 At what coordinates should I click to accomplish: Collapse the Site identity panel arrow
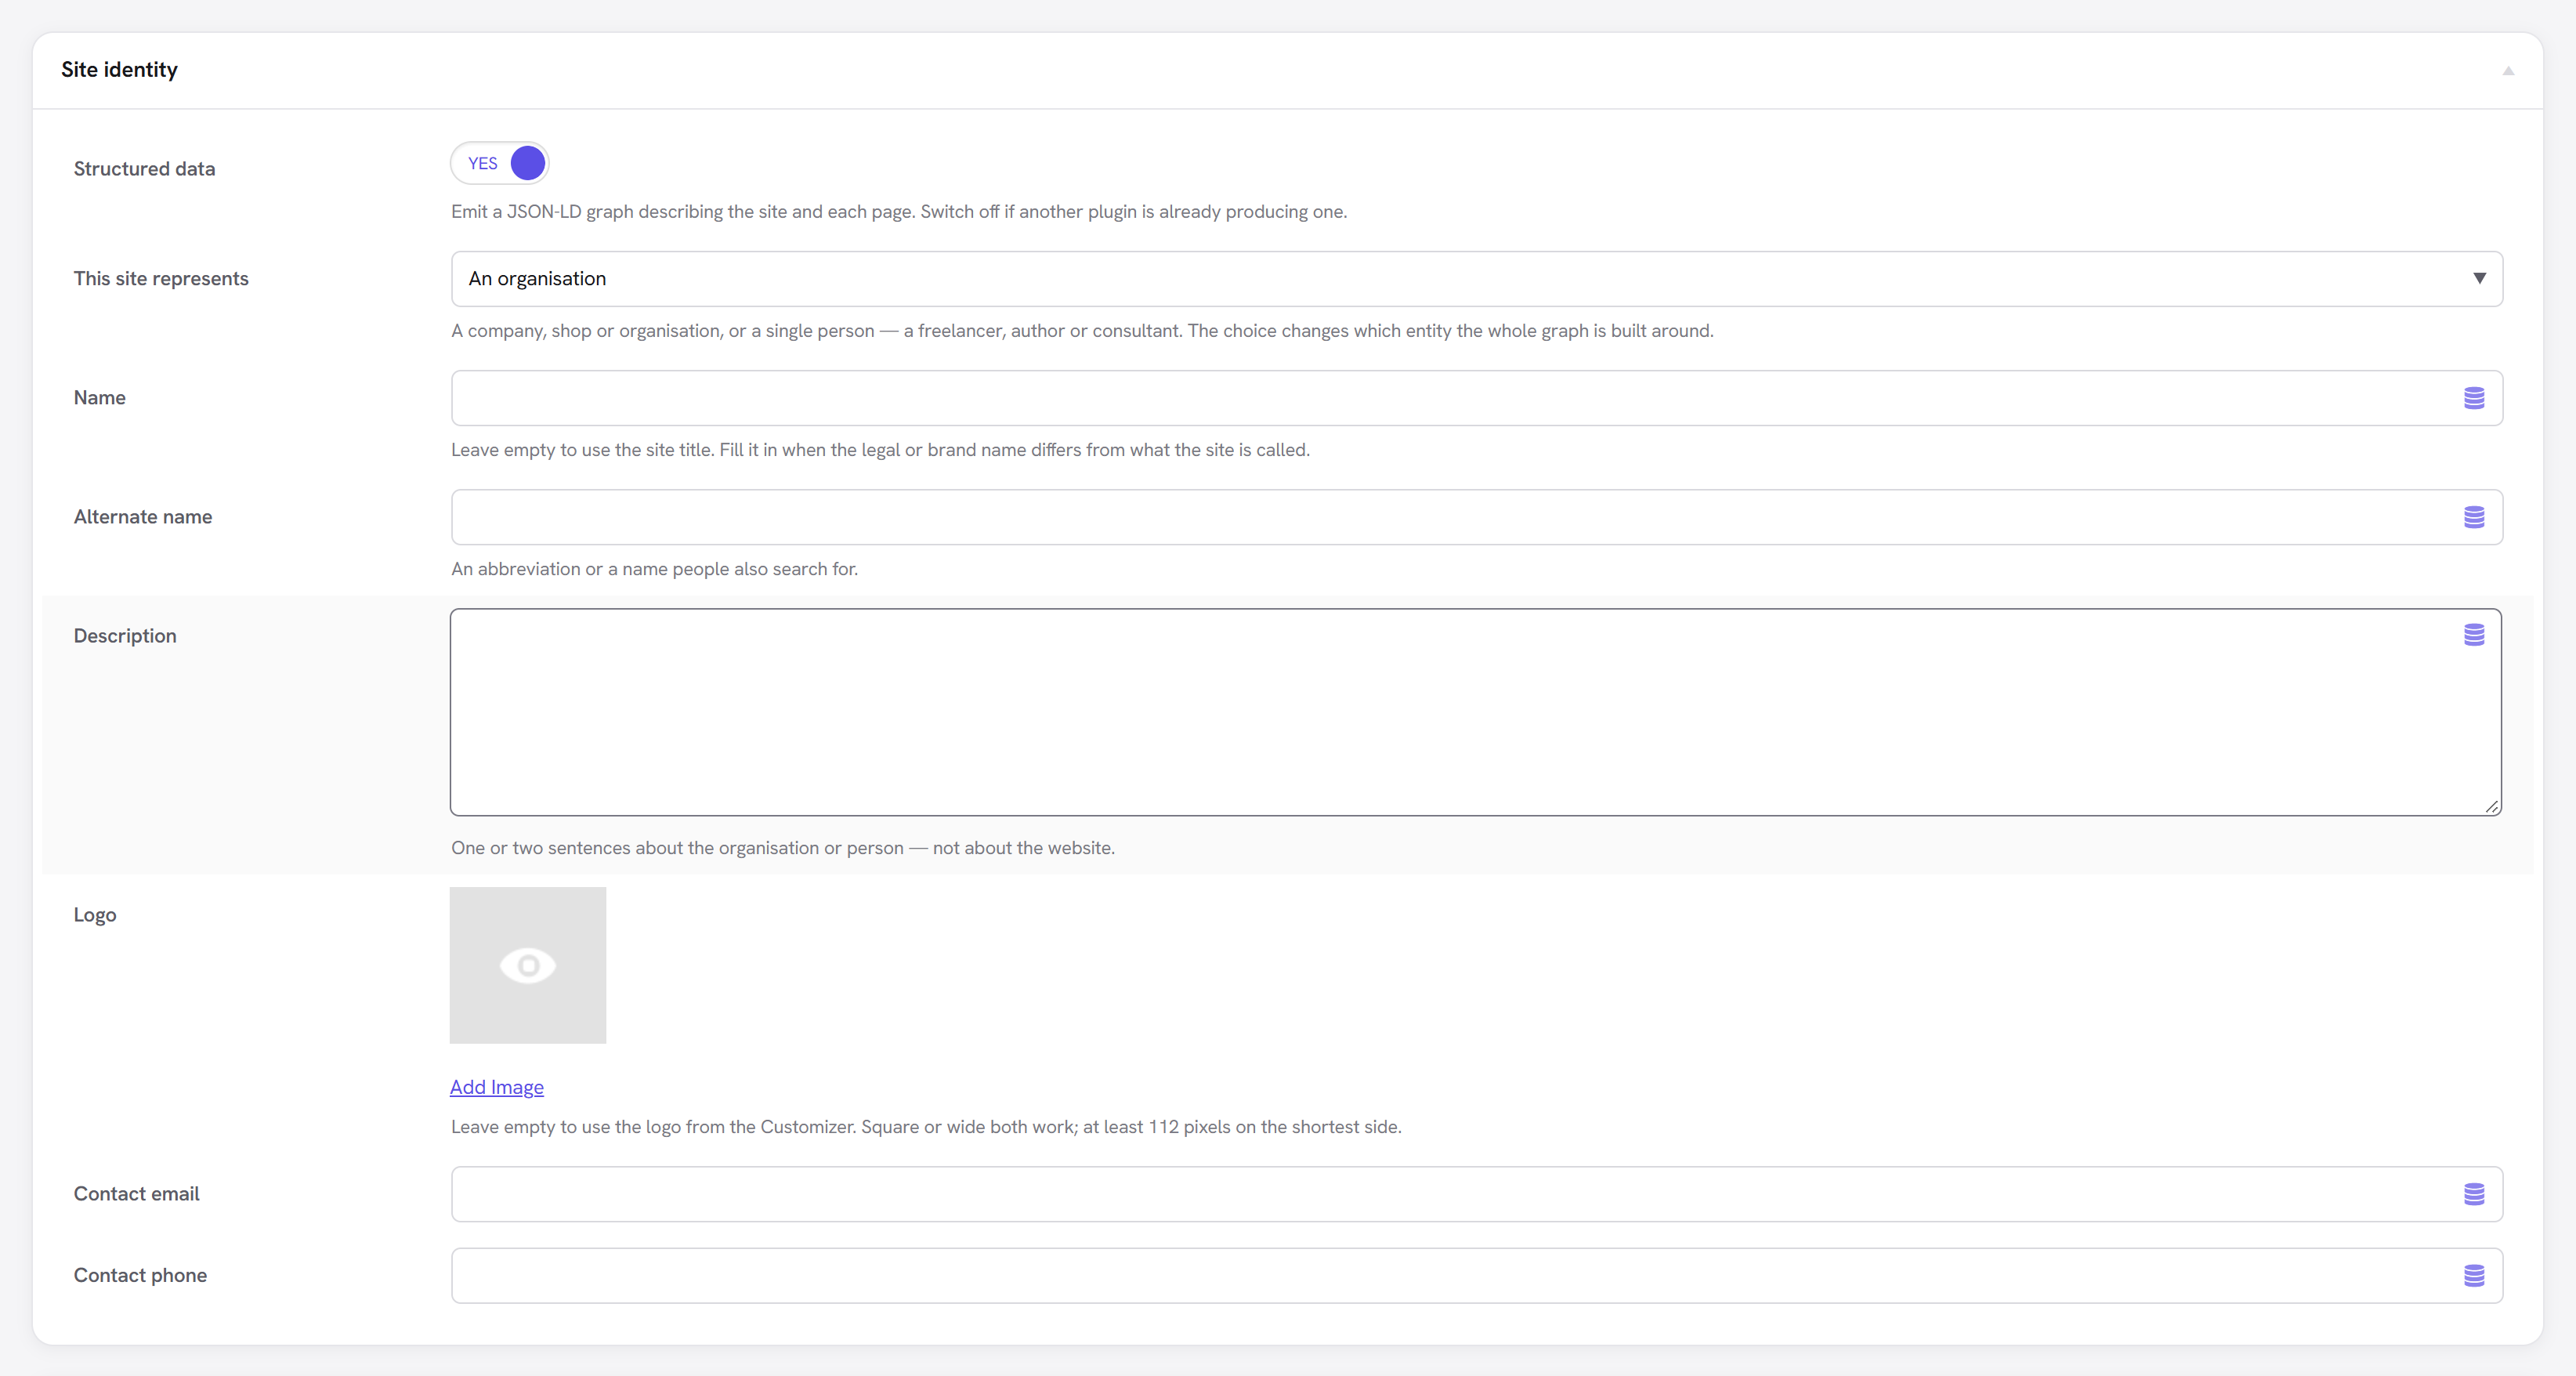point(2508,71)
